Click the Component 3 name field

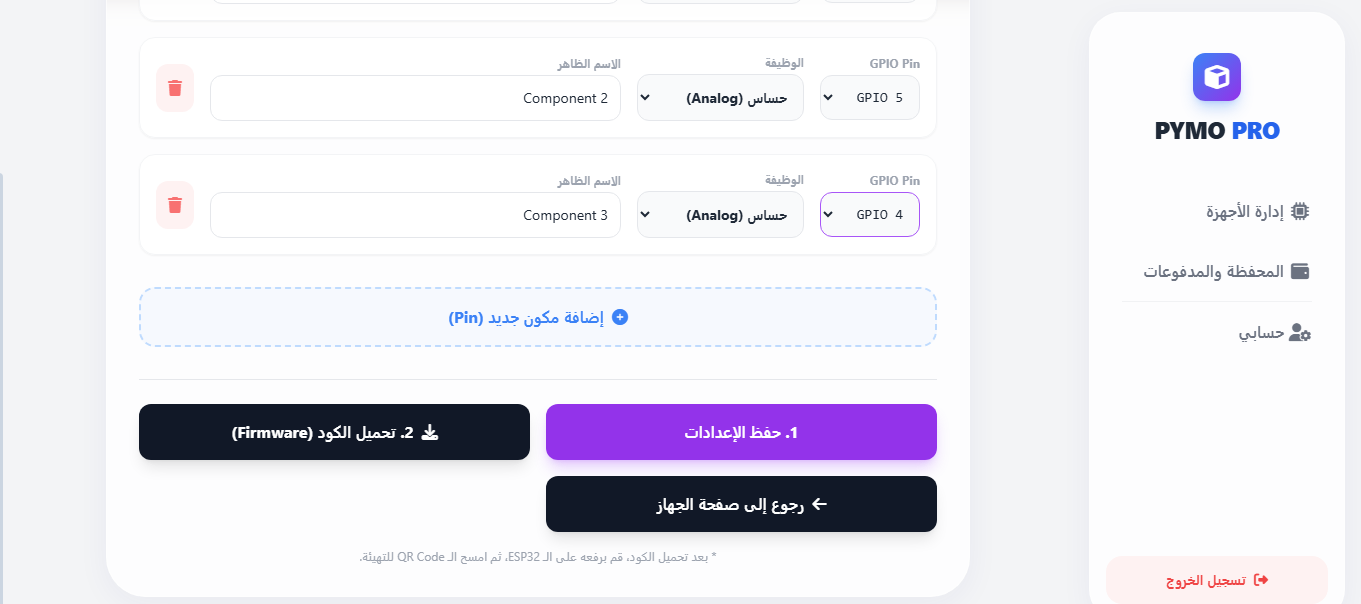pos(415,215)
